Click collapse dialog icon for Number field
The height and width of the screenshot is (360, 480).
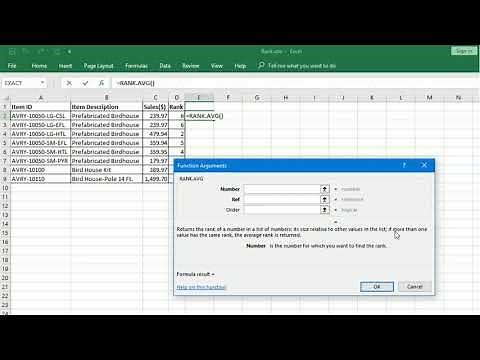325,189
